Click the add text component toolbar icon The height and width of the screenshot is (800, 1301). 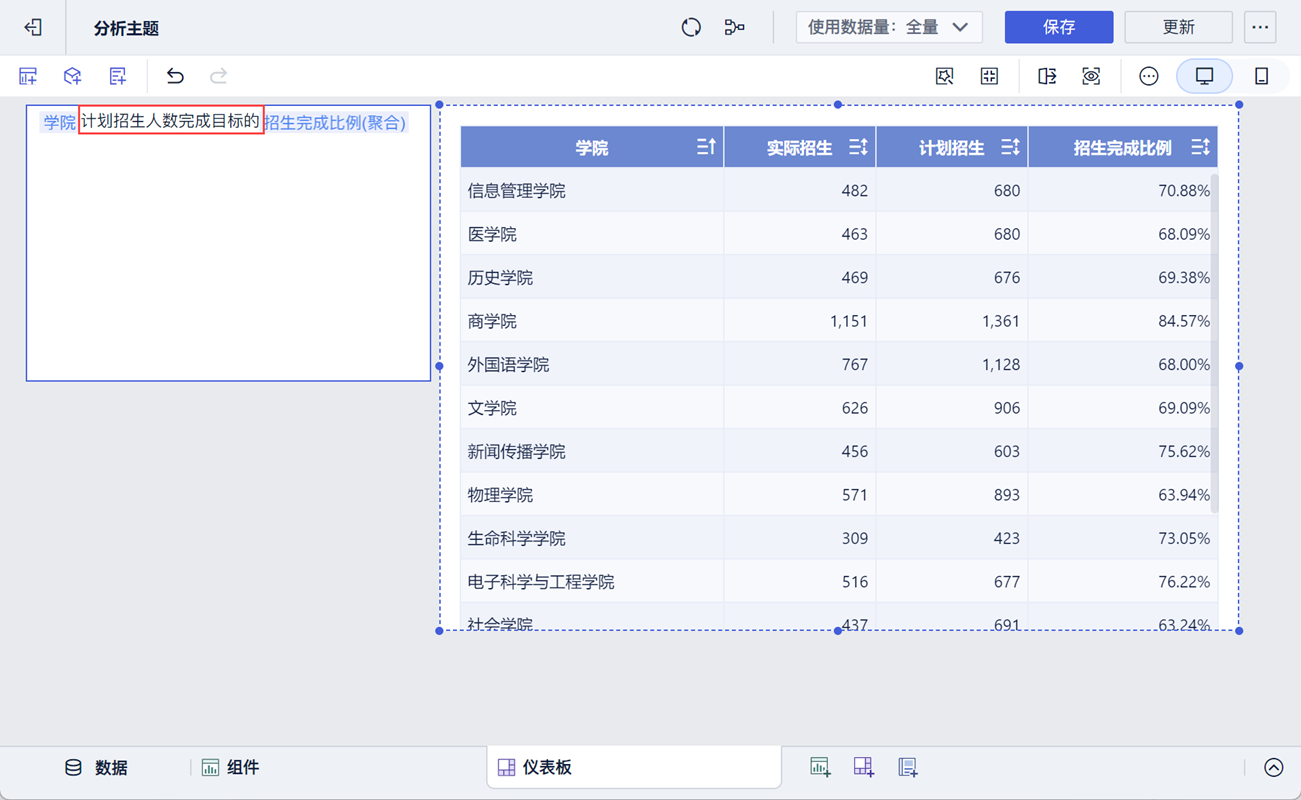point(117,76)
